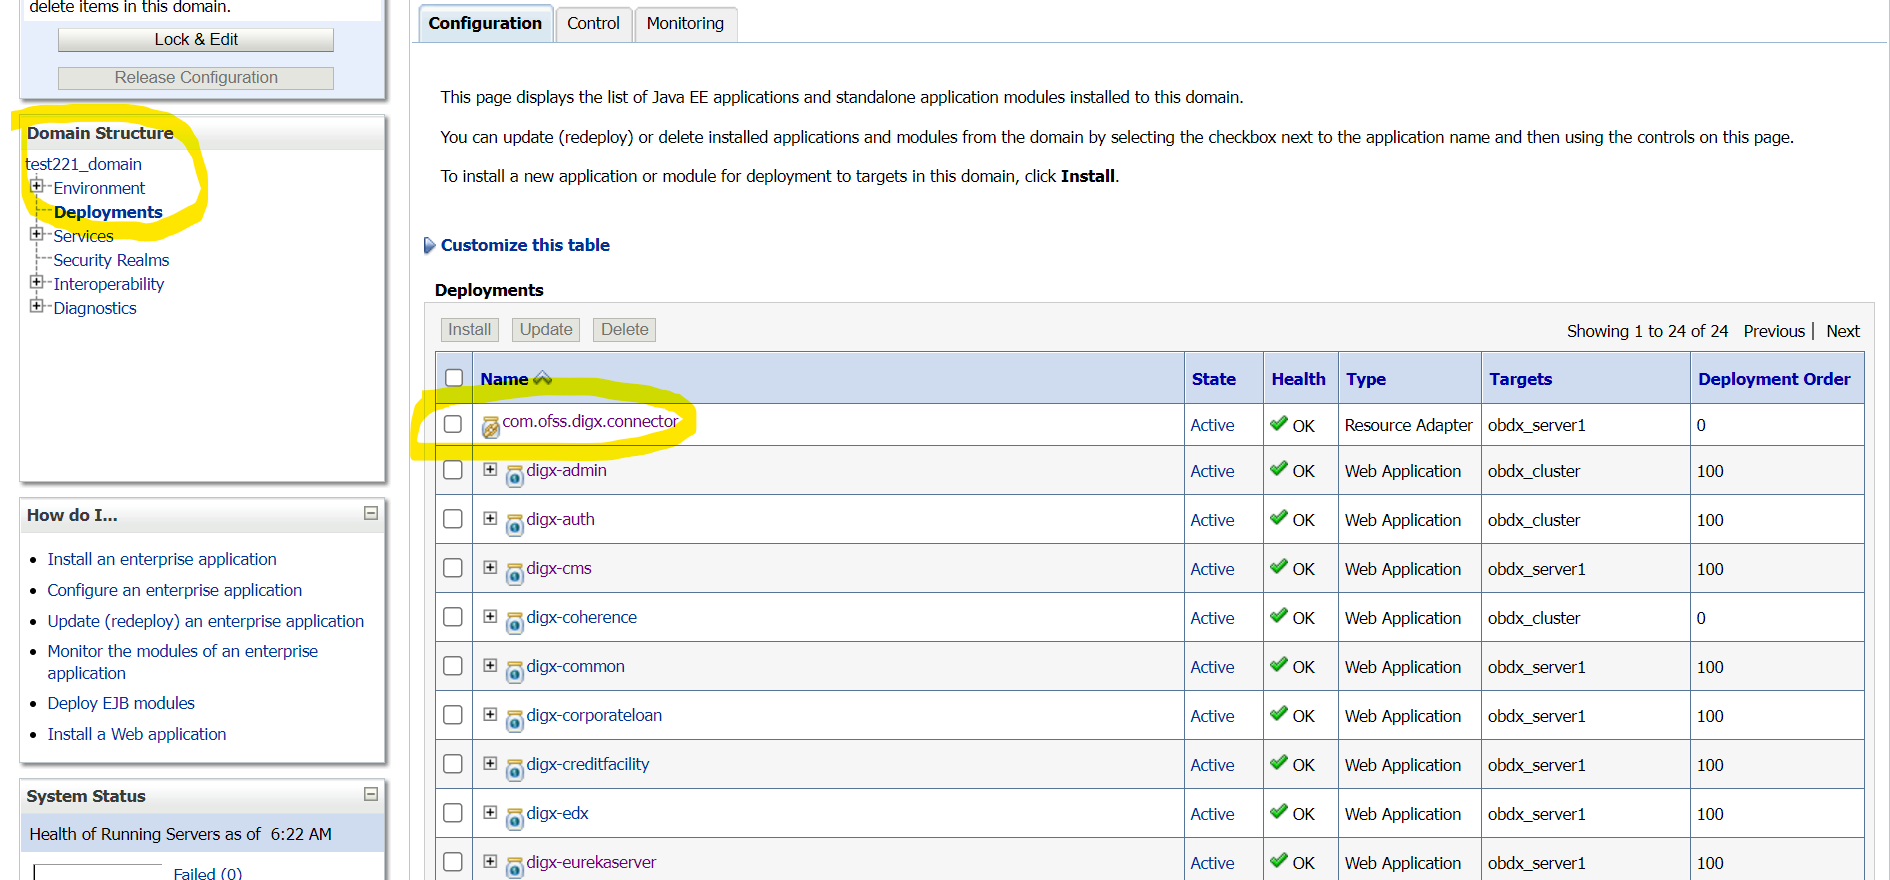Image resolution: width=1890 pixels, height=880 pixels.
Task: Open 'Deploy EJB modules' help link
Action: [121, 703]
